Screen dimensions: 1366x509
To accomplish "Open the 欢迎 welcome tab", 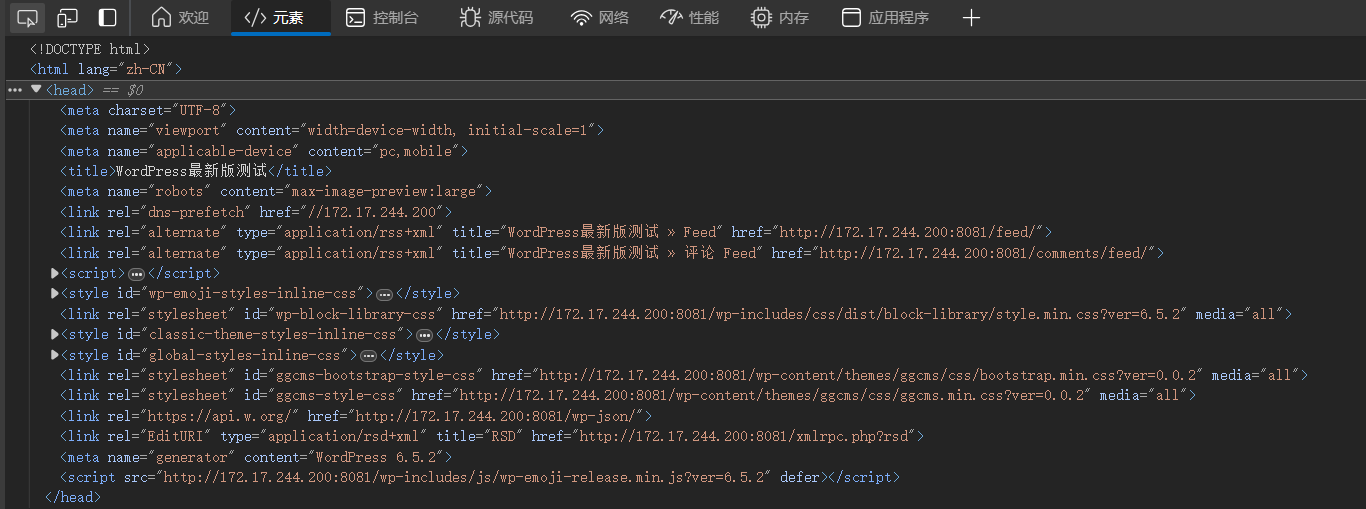I will click(x=180, y=18).
